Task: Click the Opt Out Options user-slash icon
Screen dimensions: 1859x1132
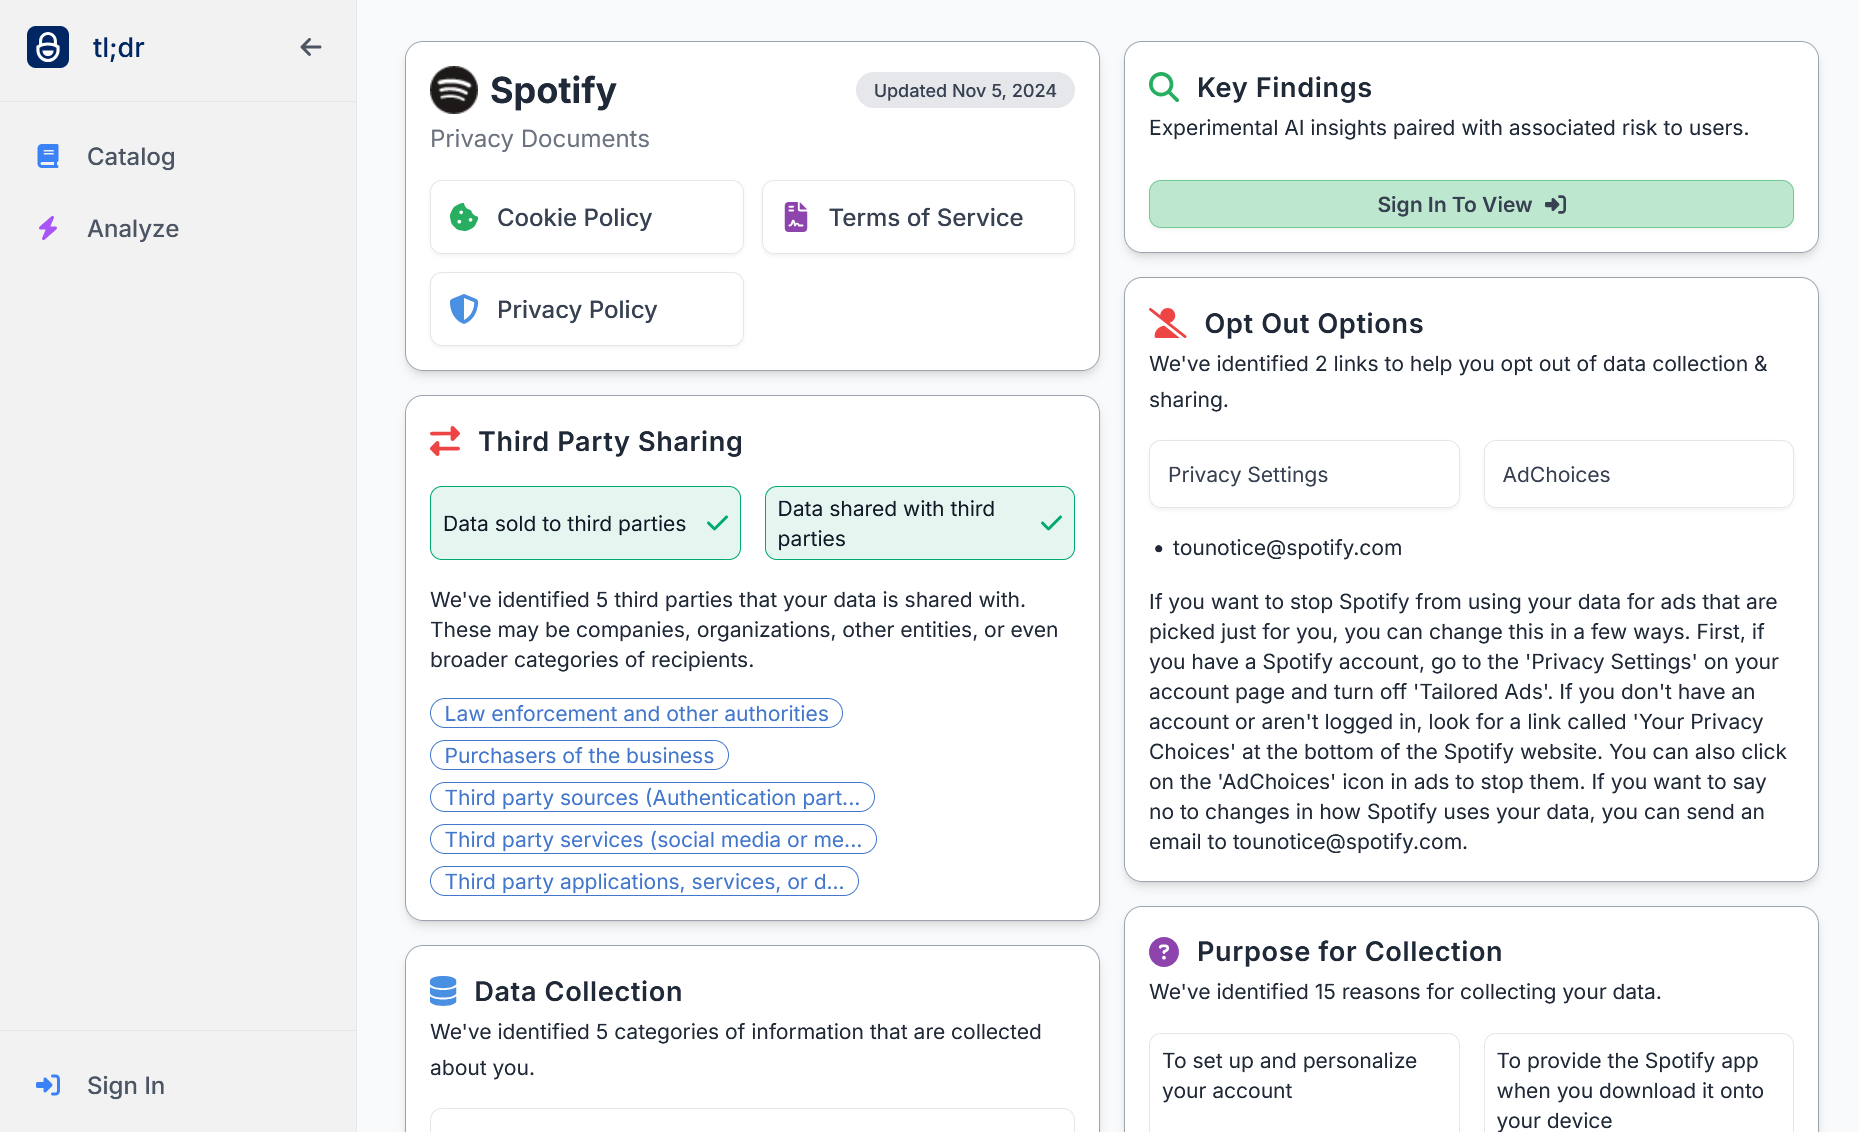Action: pyautogui.click(x=1167, y=323)
